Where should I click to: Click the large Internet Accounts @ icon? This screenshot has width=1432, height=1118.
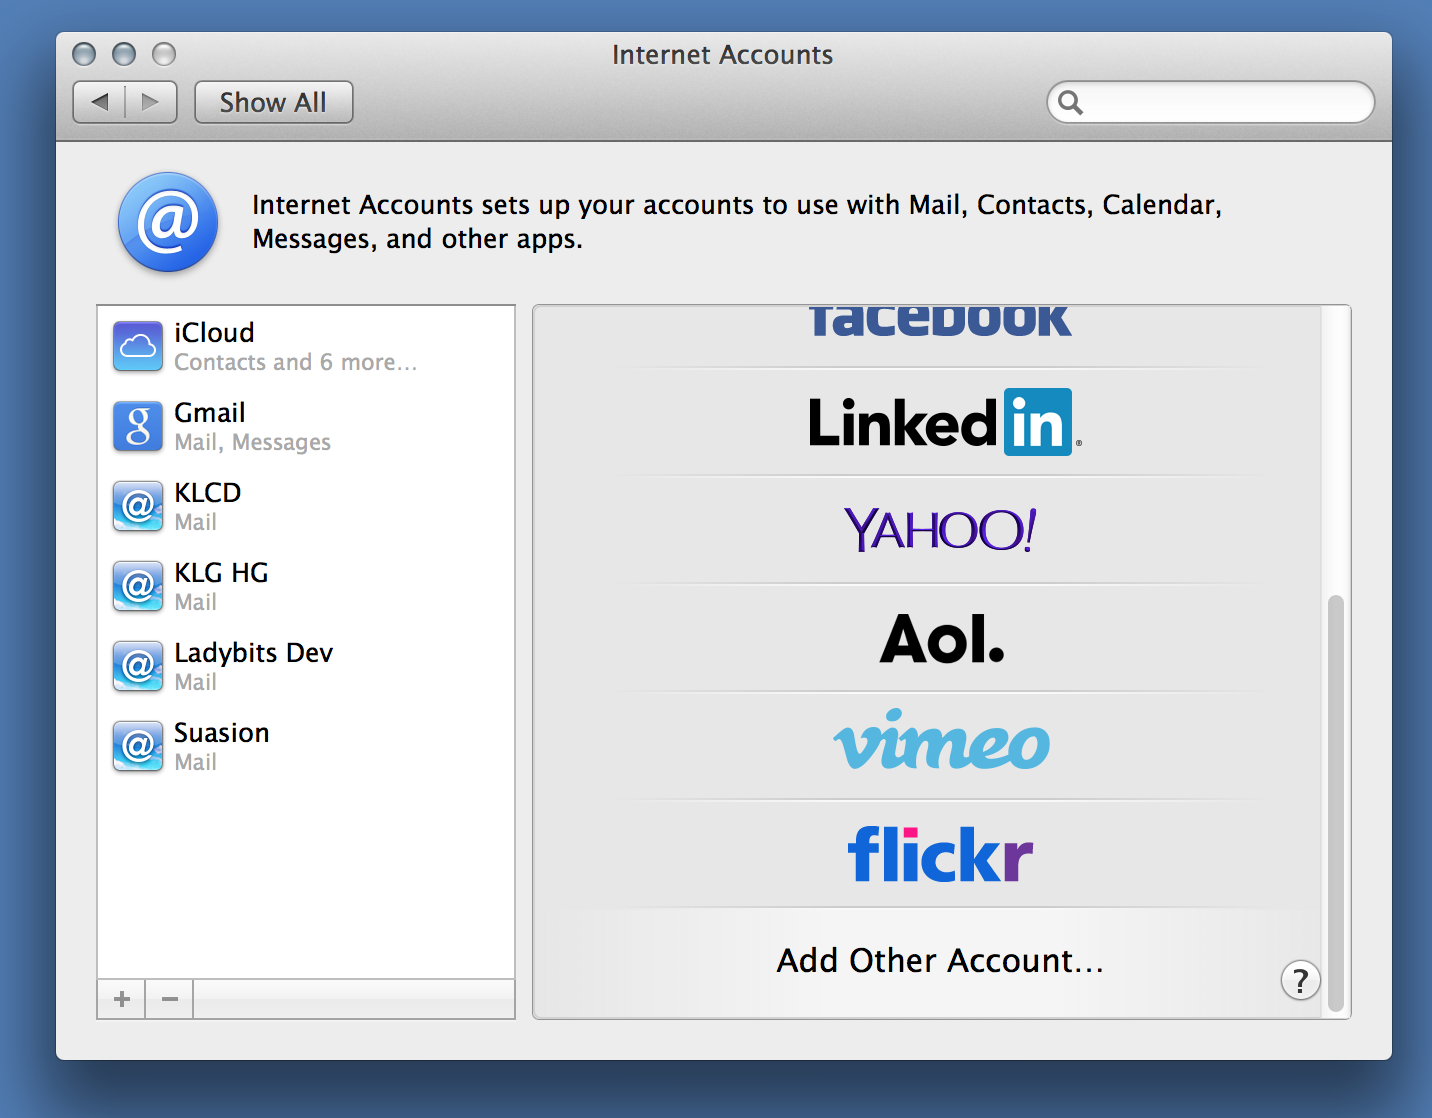coord(168,222)
